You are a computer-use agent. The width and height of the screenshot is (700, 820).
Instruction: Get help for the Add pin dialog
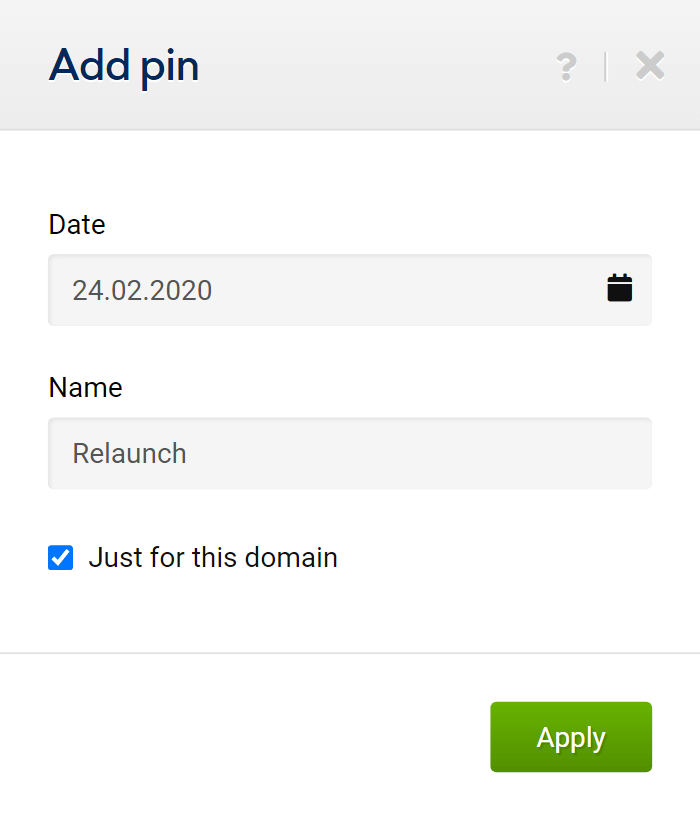coord(567,67)
